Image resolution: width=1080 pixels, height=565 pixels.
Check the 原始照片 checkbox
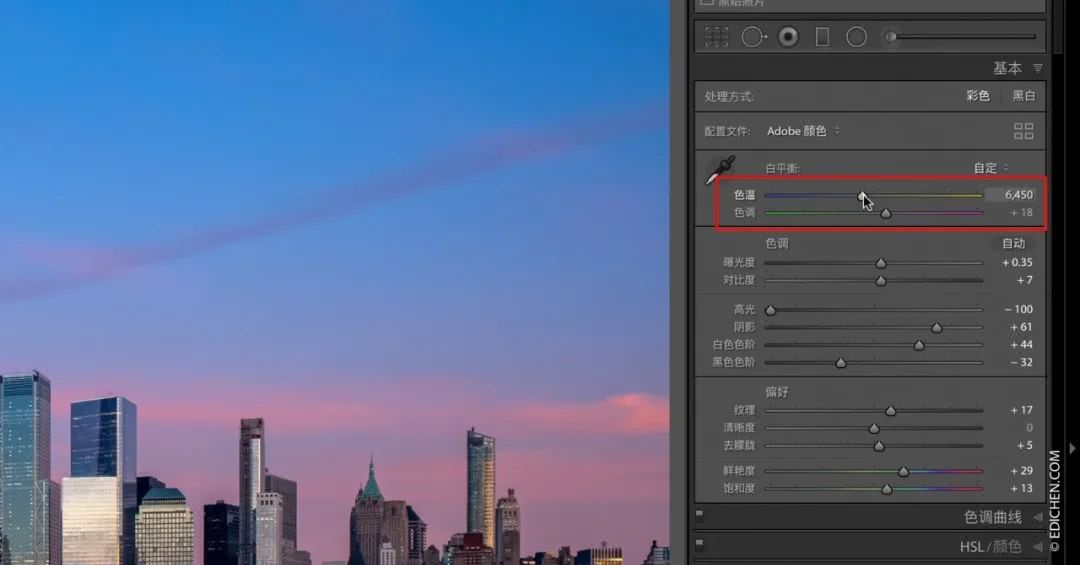pyautogui.click(x=707, y=3)
